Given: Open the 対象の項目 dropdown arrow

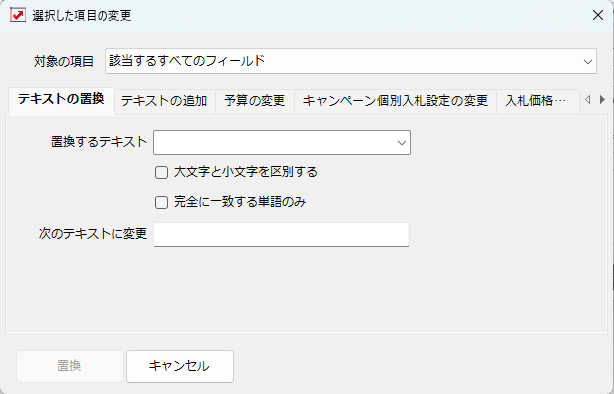Looking at the screenshot, I should click(587, 61).
